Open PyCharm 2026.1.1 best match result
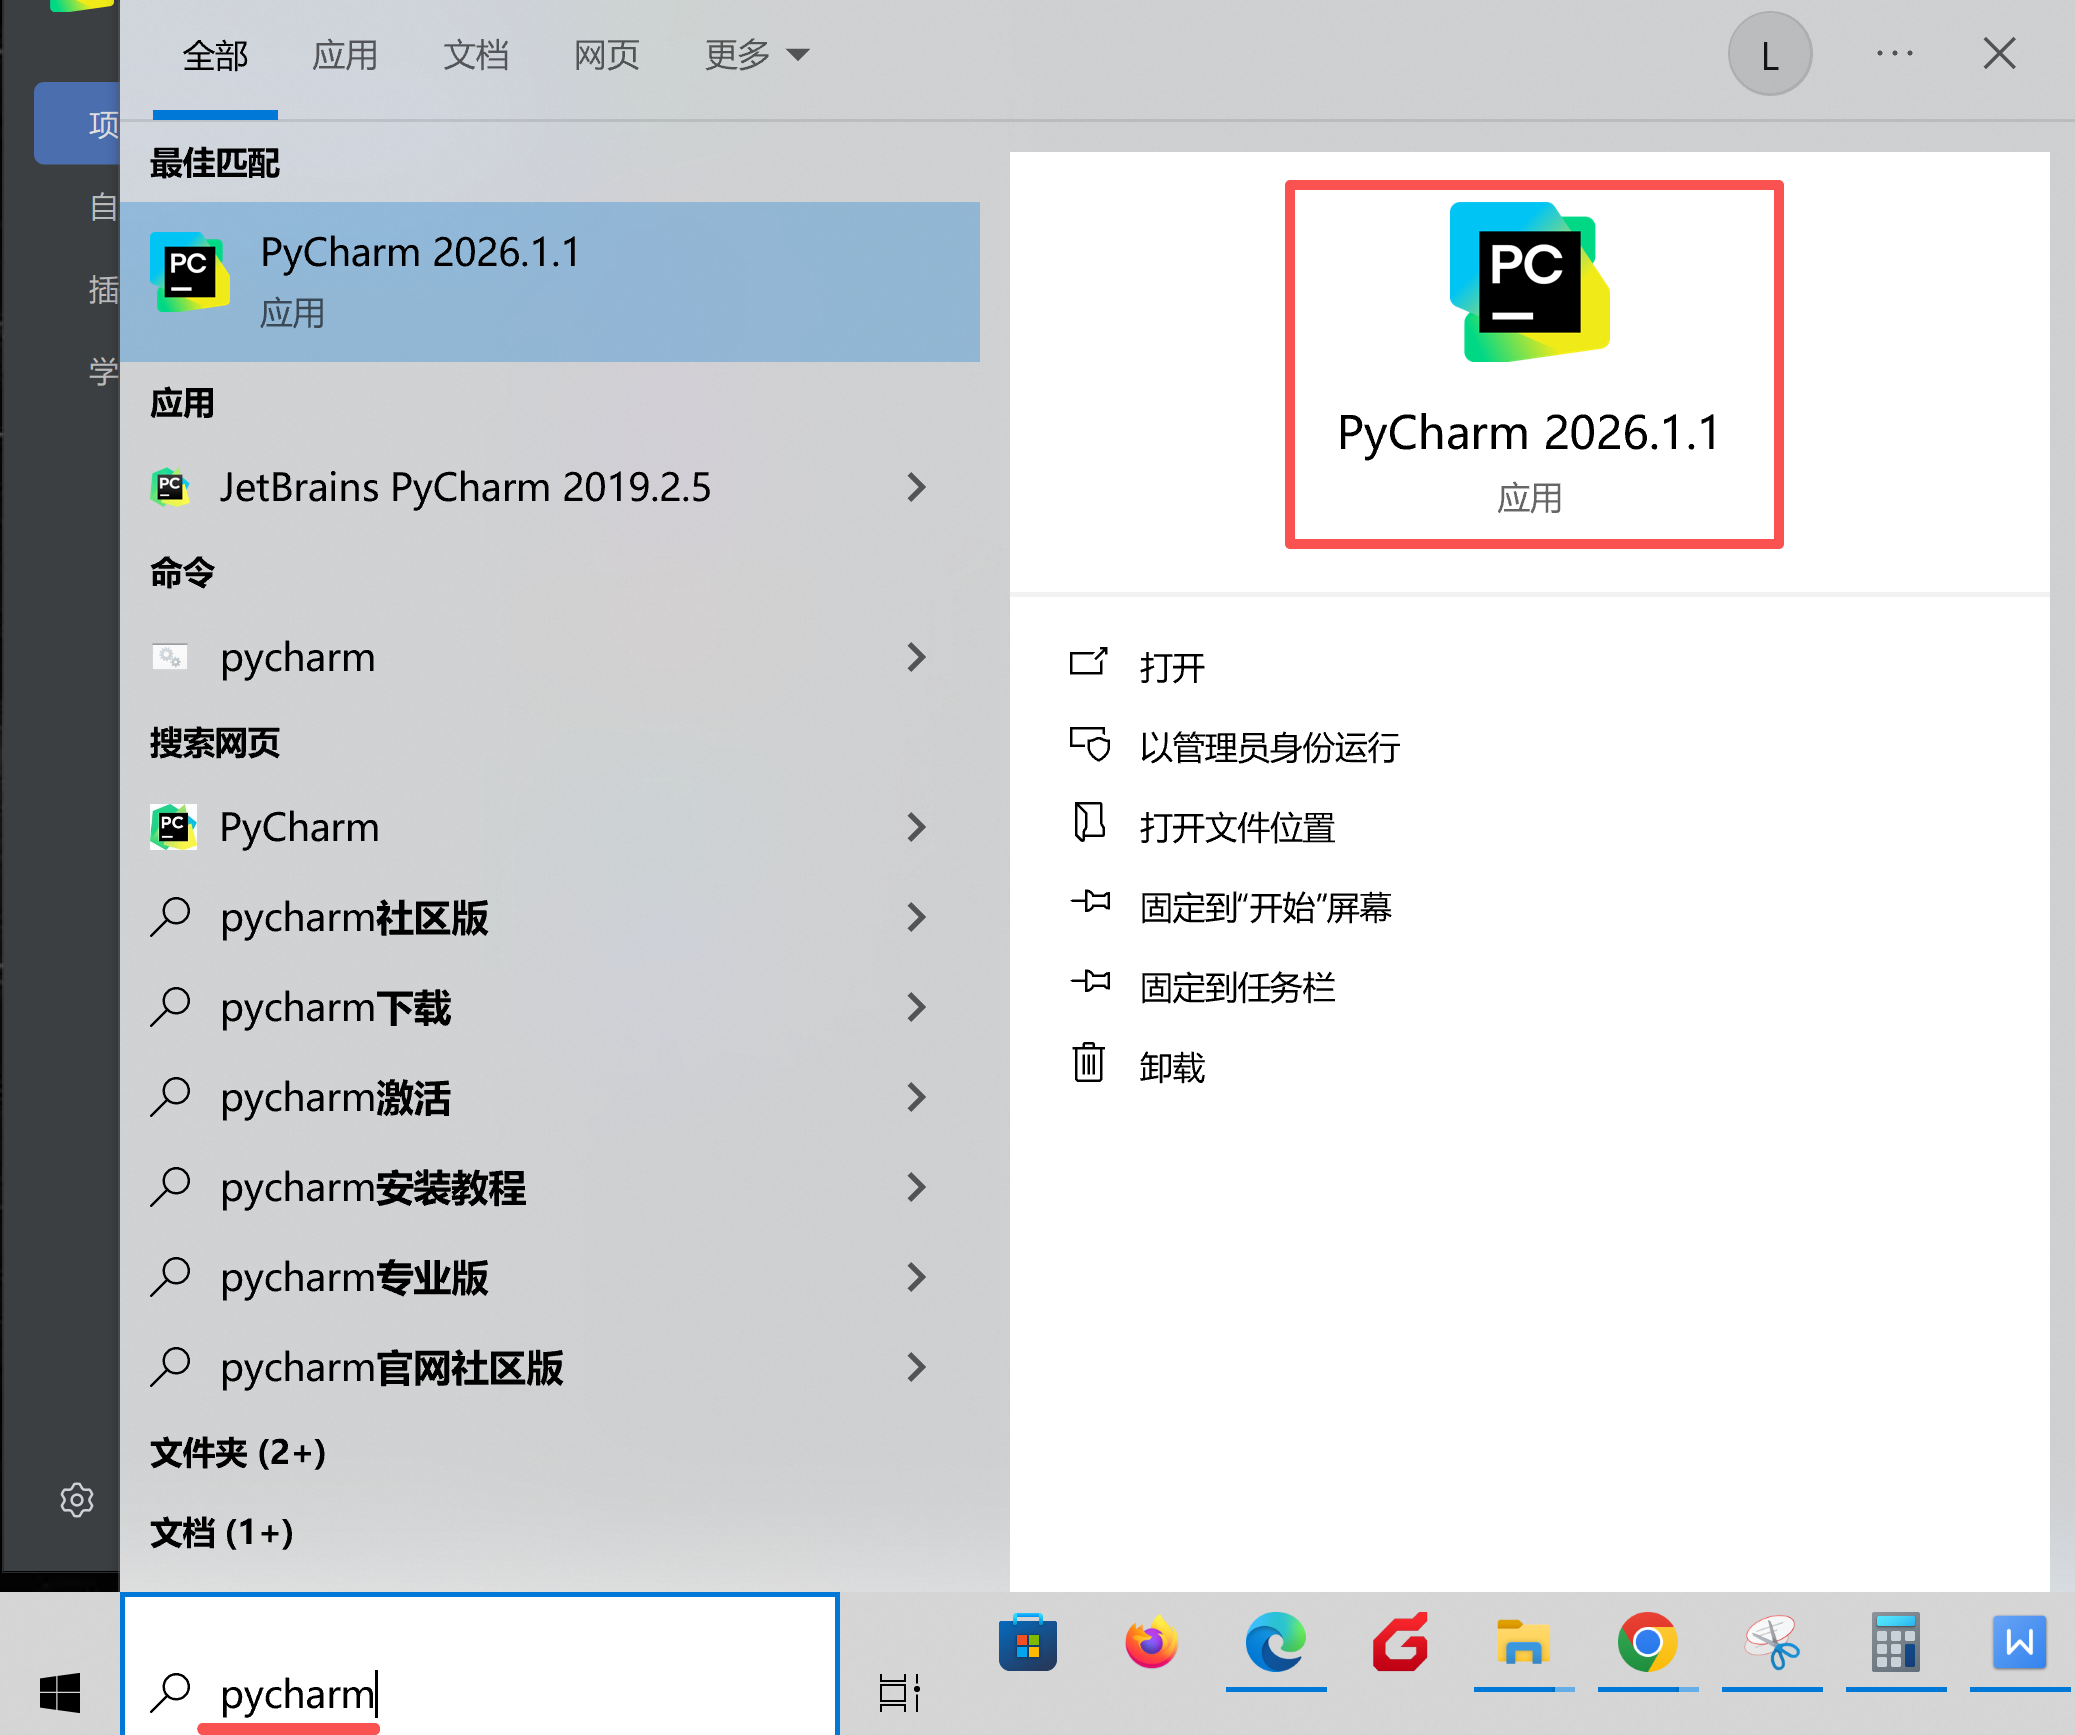Screen dimensions: 2075x1735 tap(550, 282)
